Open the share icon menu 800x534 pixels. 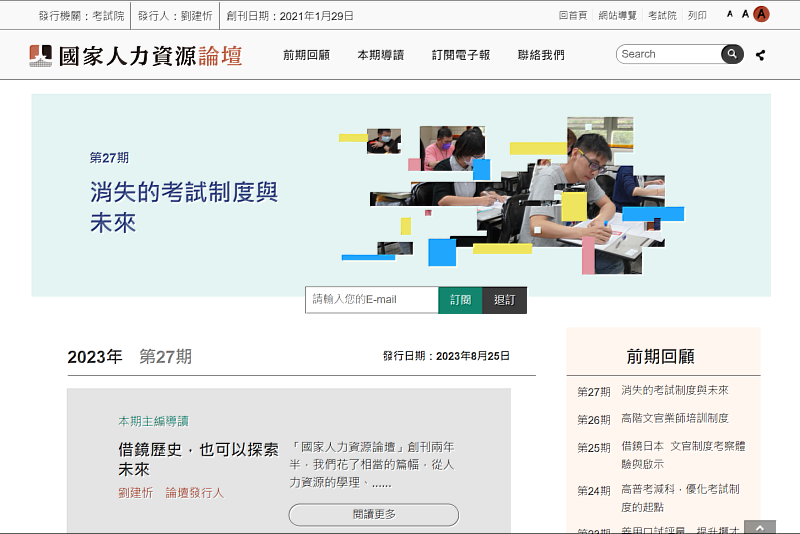tap(761, 55)
